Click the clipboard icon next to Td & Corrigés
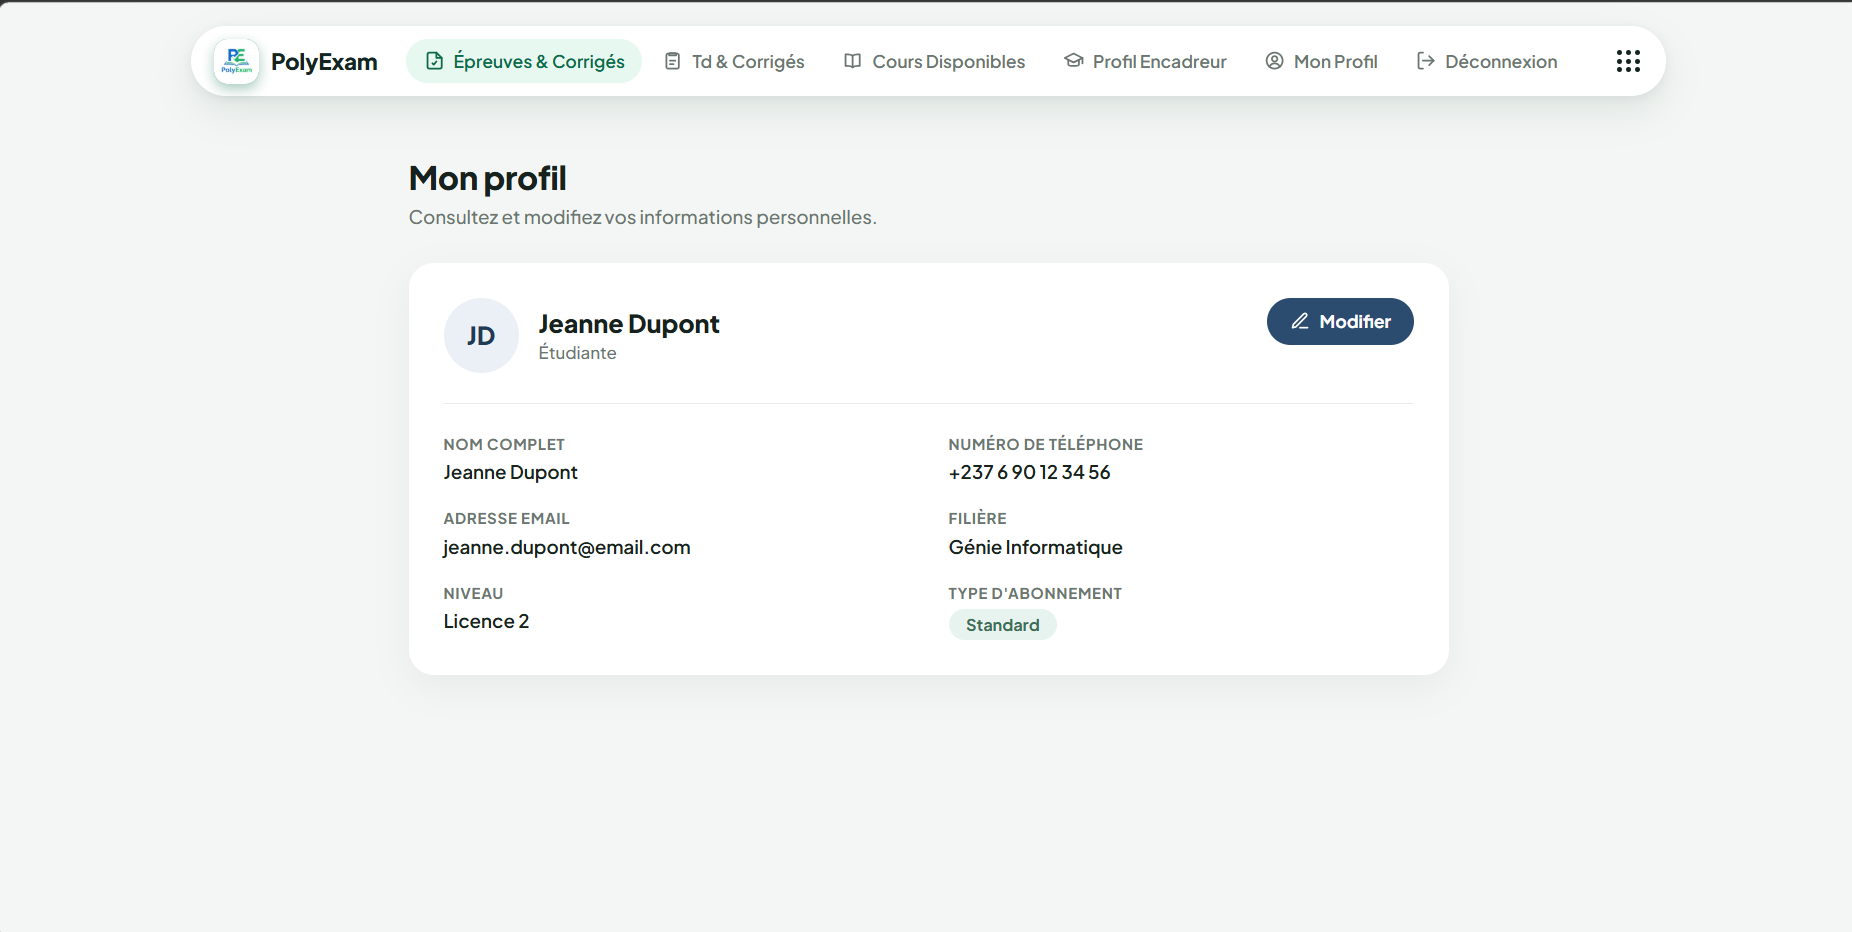The width and height of the screenshot is (1852, 932). [673, 61]
